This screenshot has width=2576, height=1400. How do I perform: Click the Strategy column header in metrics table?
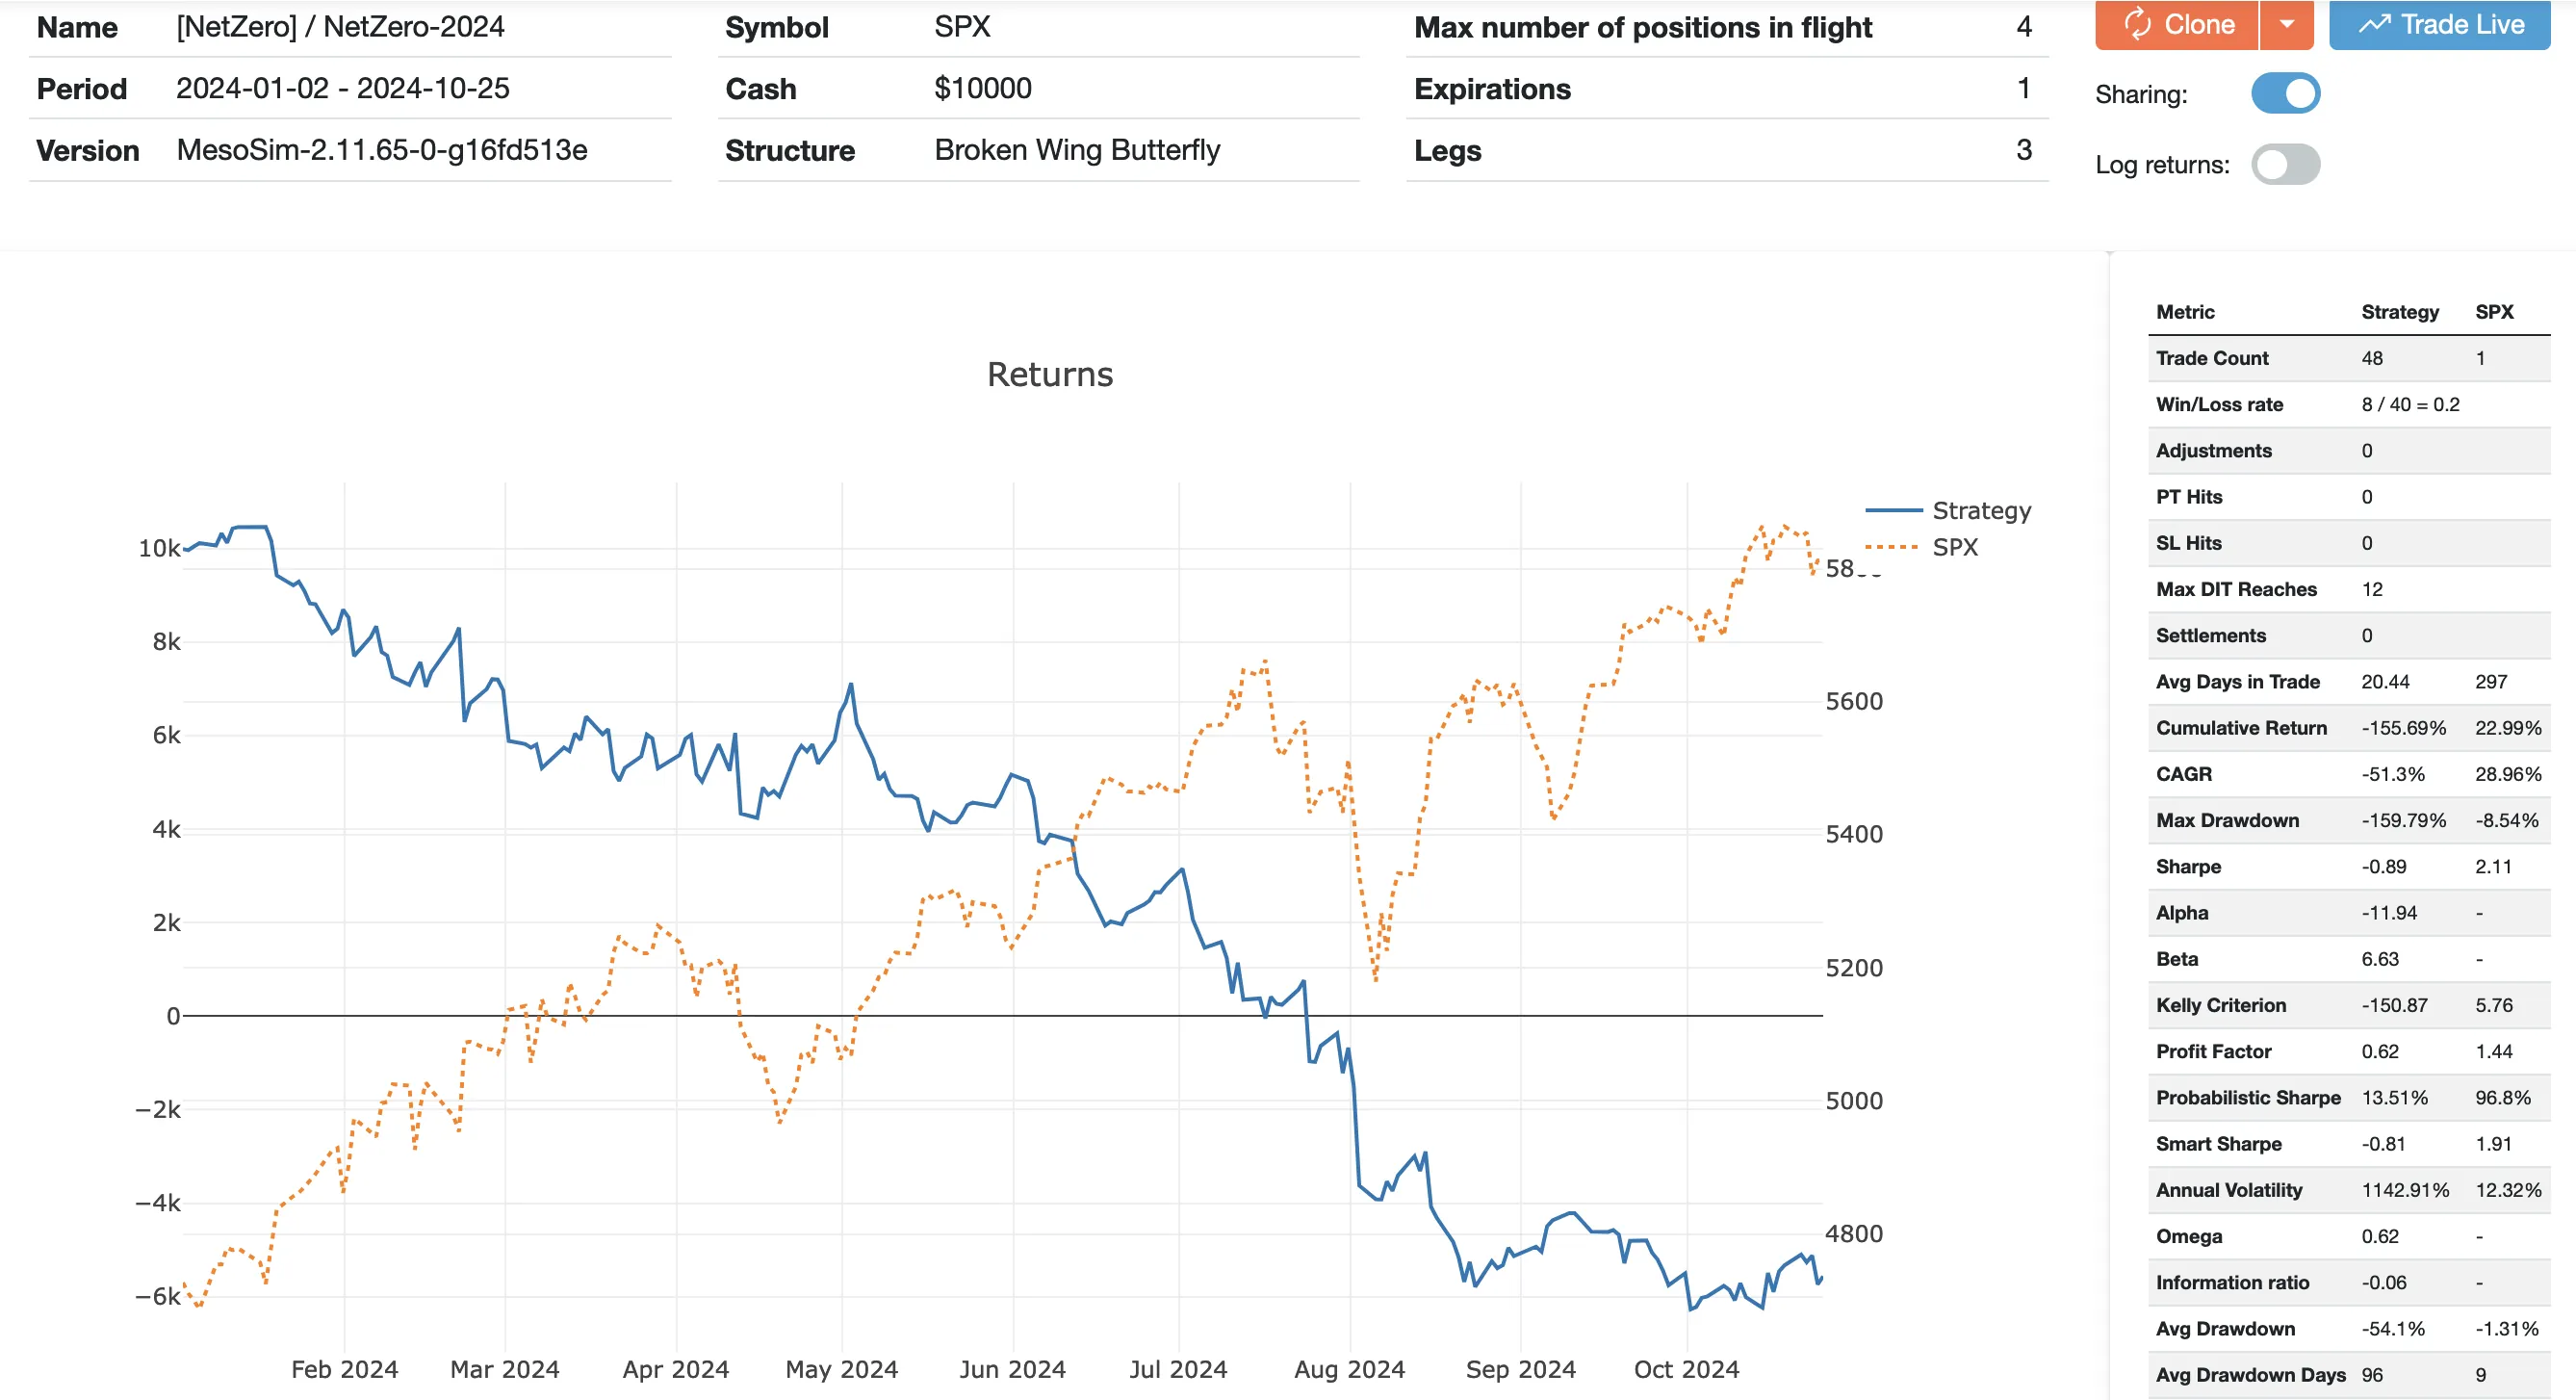coord(2399,312)
